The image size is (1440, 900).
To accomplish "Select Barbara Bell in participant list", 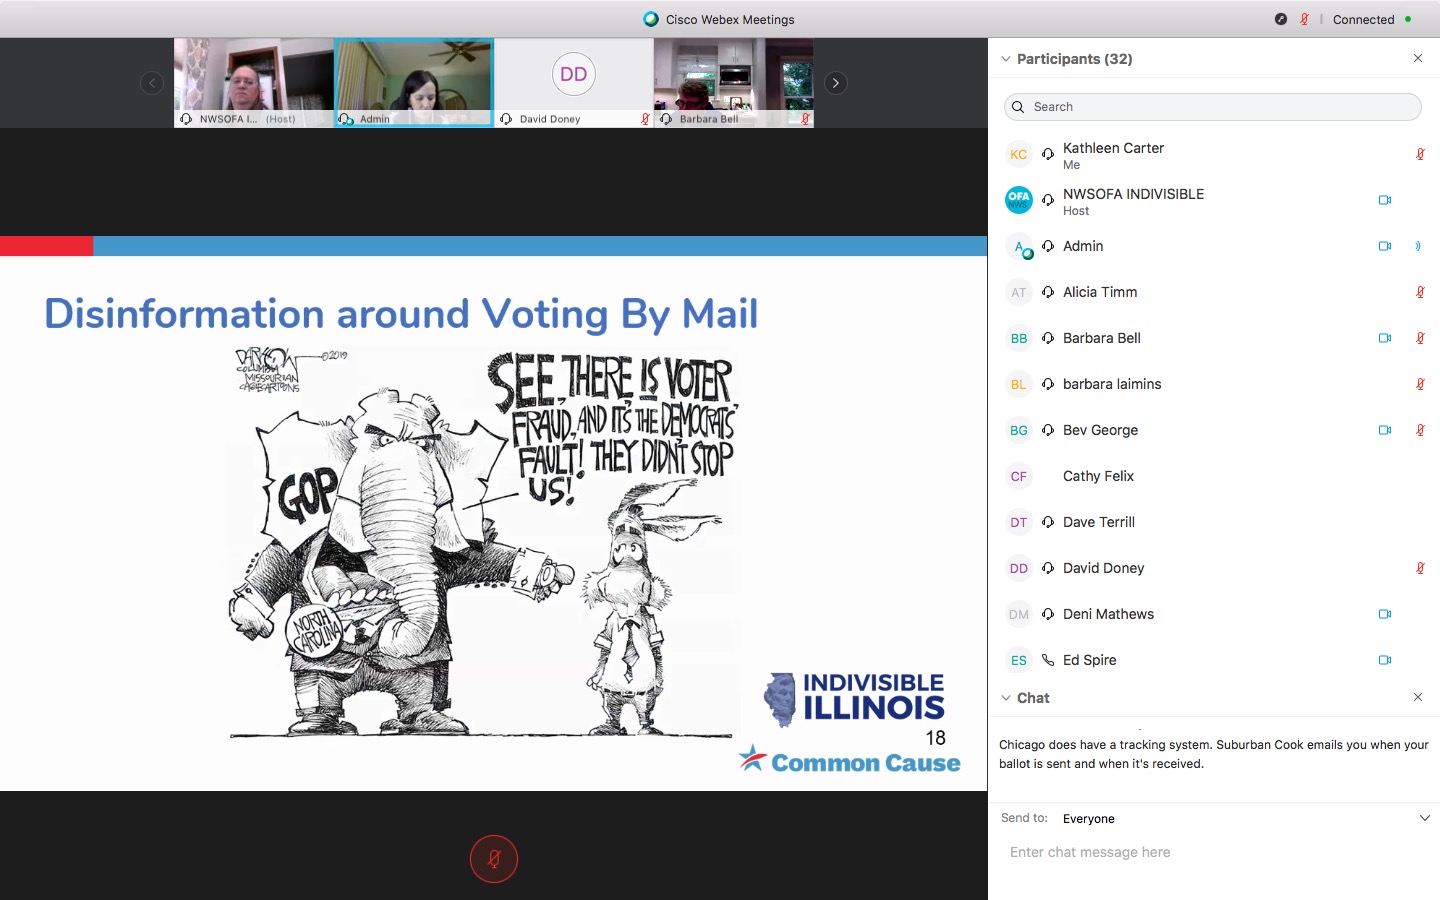I will [x=1214, y=338].
